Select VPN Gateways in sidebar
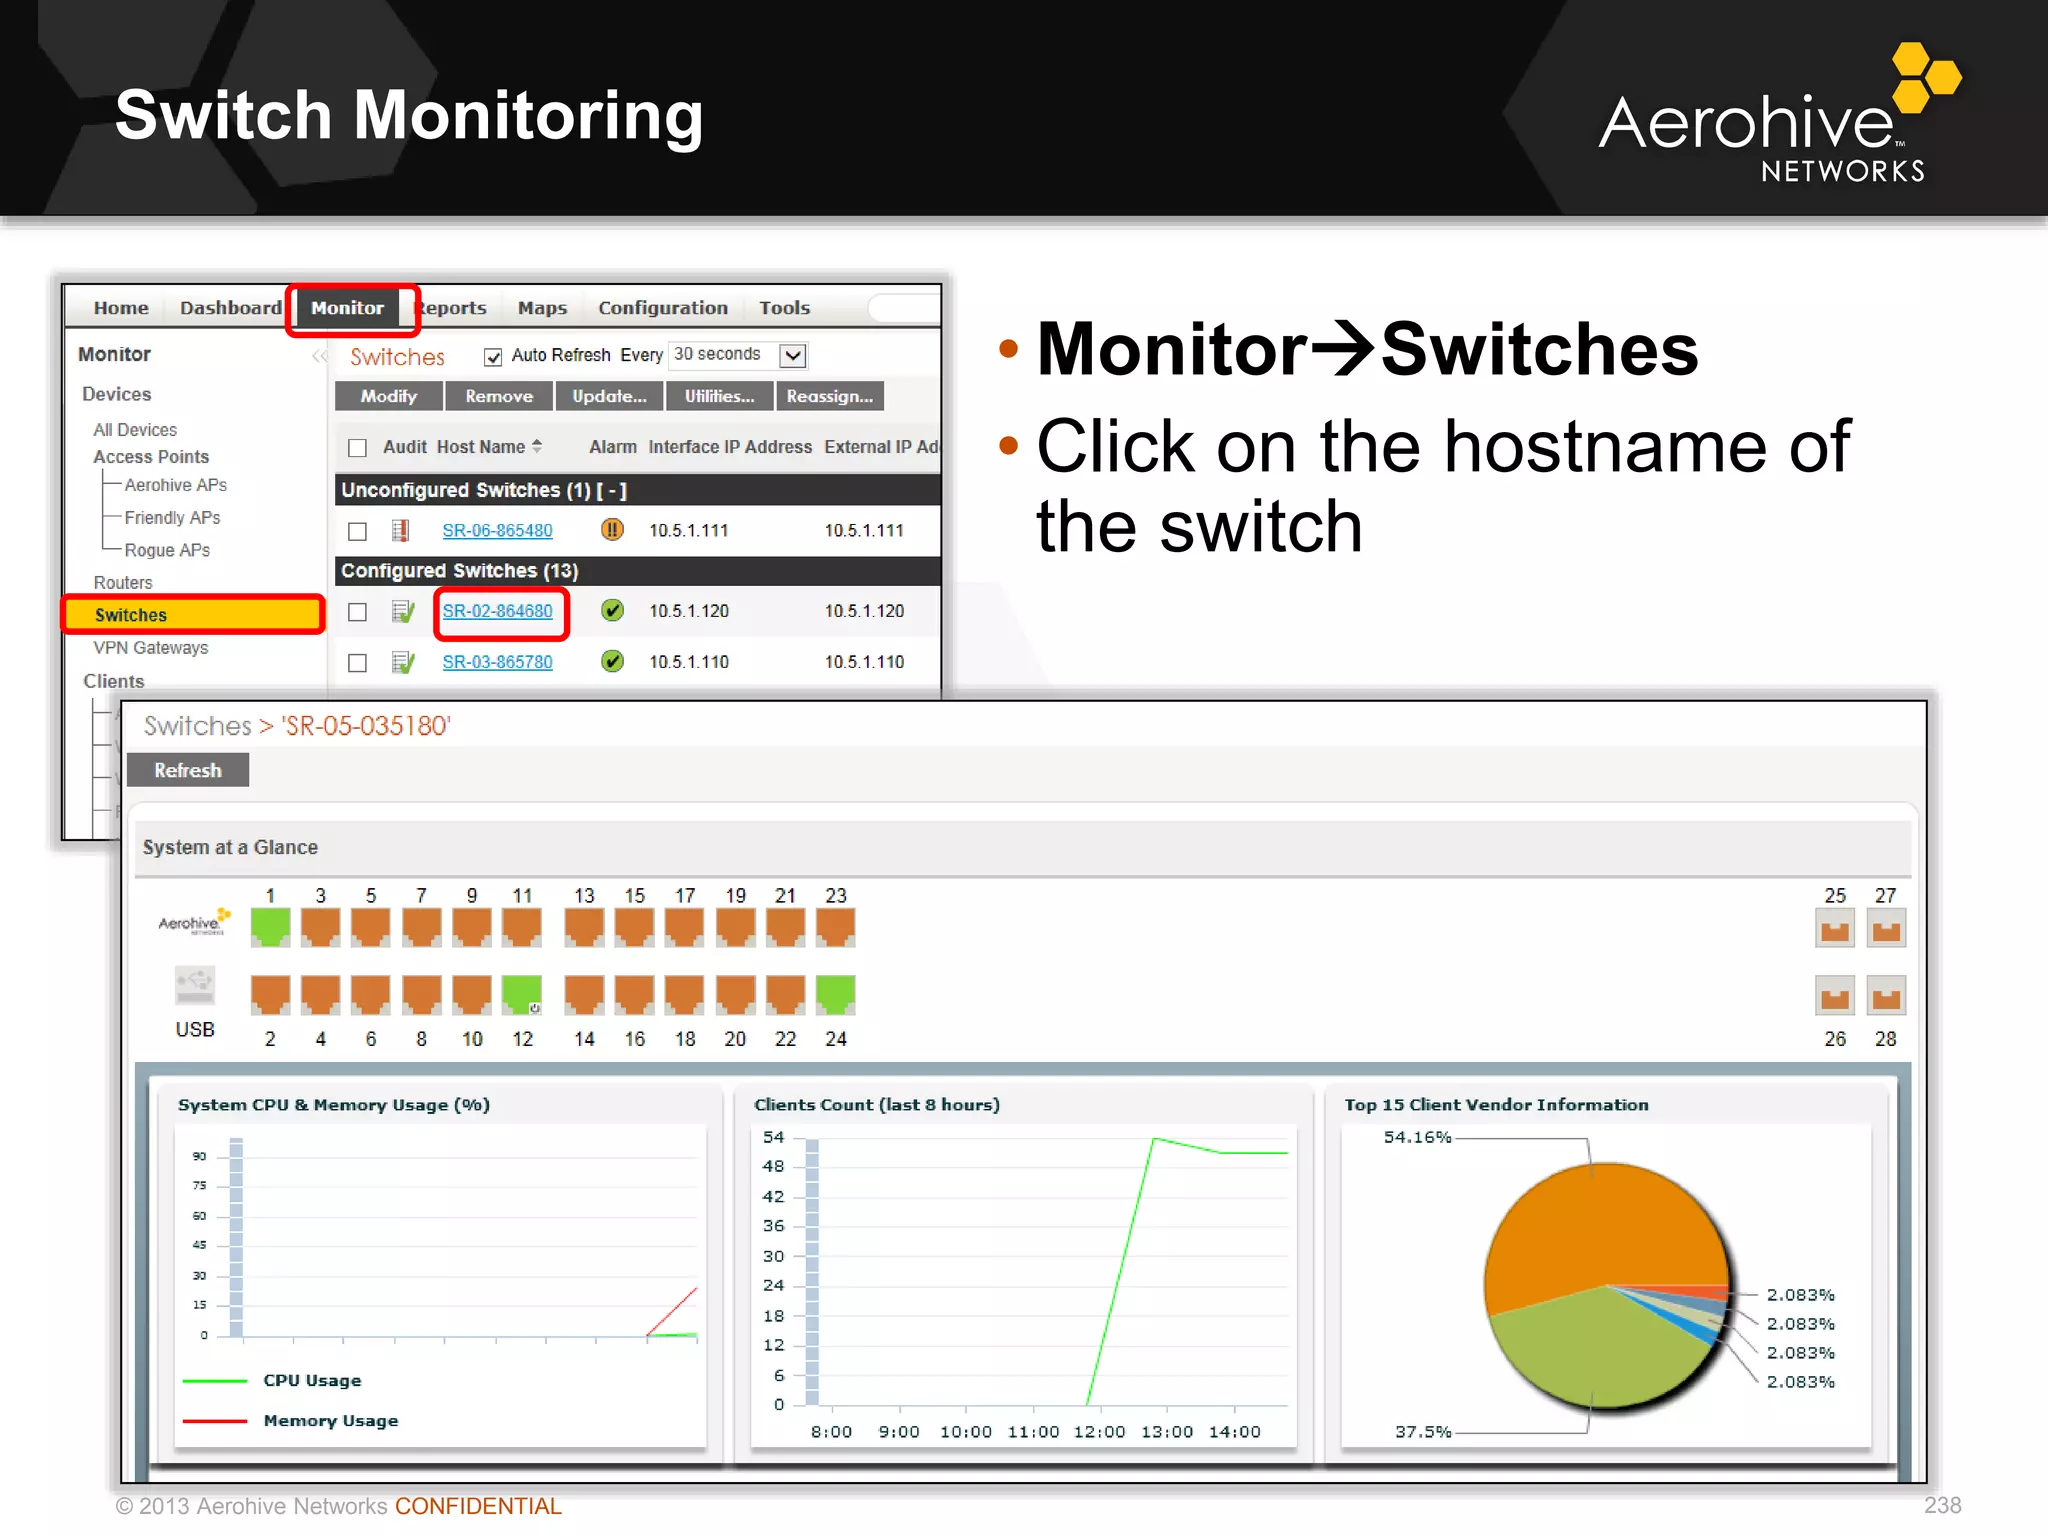2048x1536 pixels. point(151,648)
